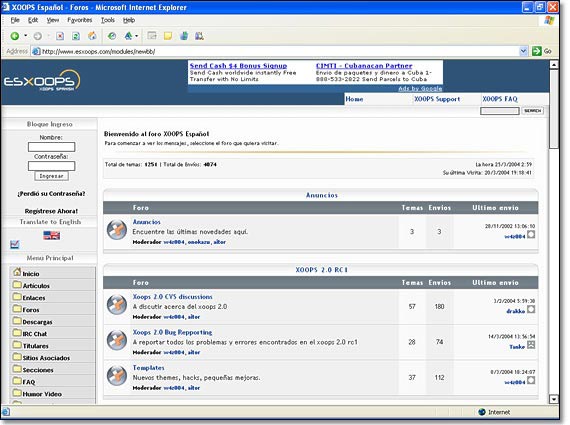
Task: Click the Print toolbar icon
Action: coord(184,36)
